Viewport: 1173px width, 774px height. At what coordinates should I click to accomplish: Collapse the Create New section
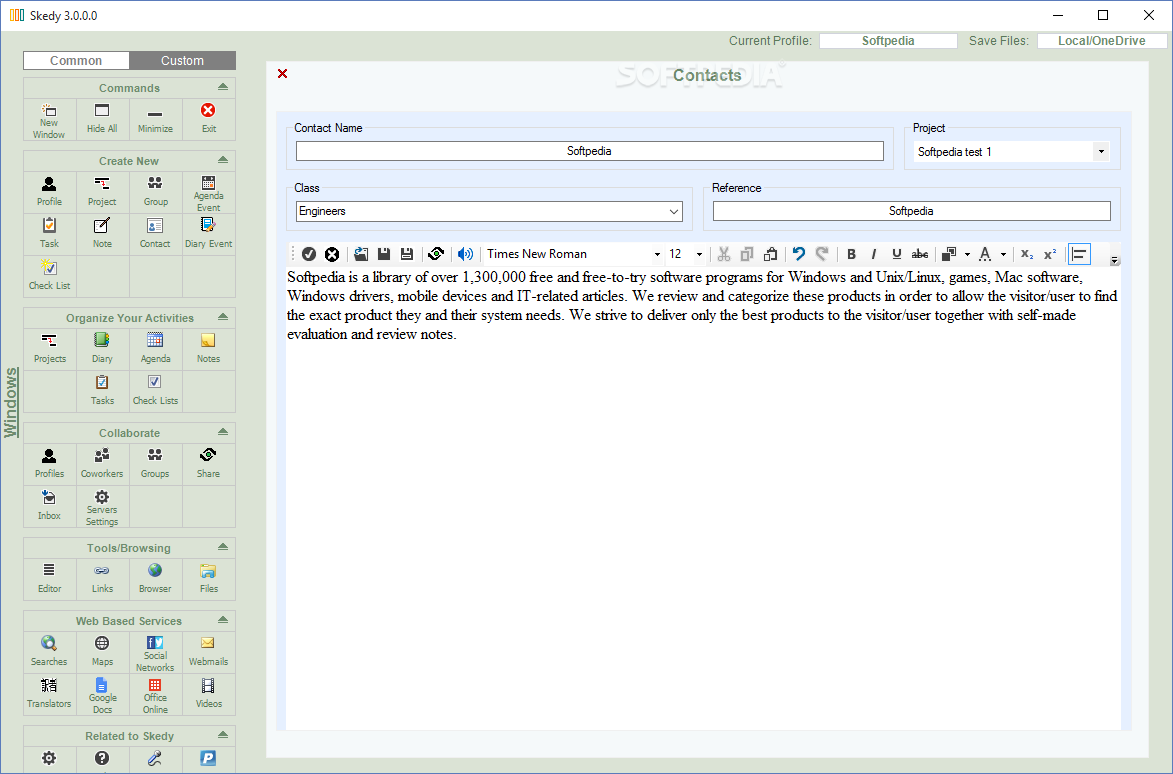(x=223, y=161)
